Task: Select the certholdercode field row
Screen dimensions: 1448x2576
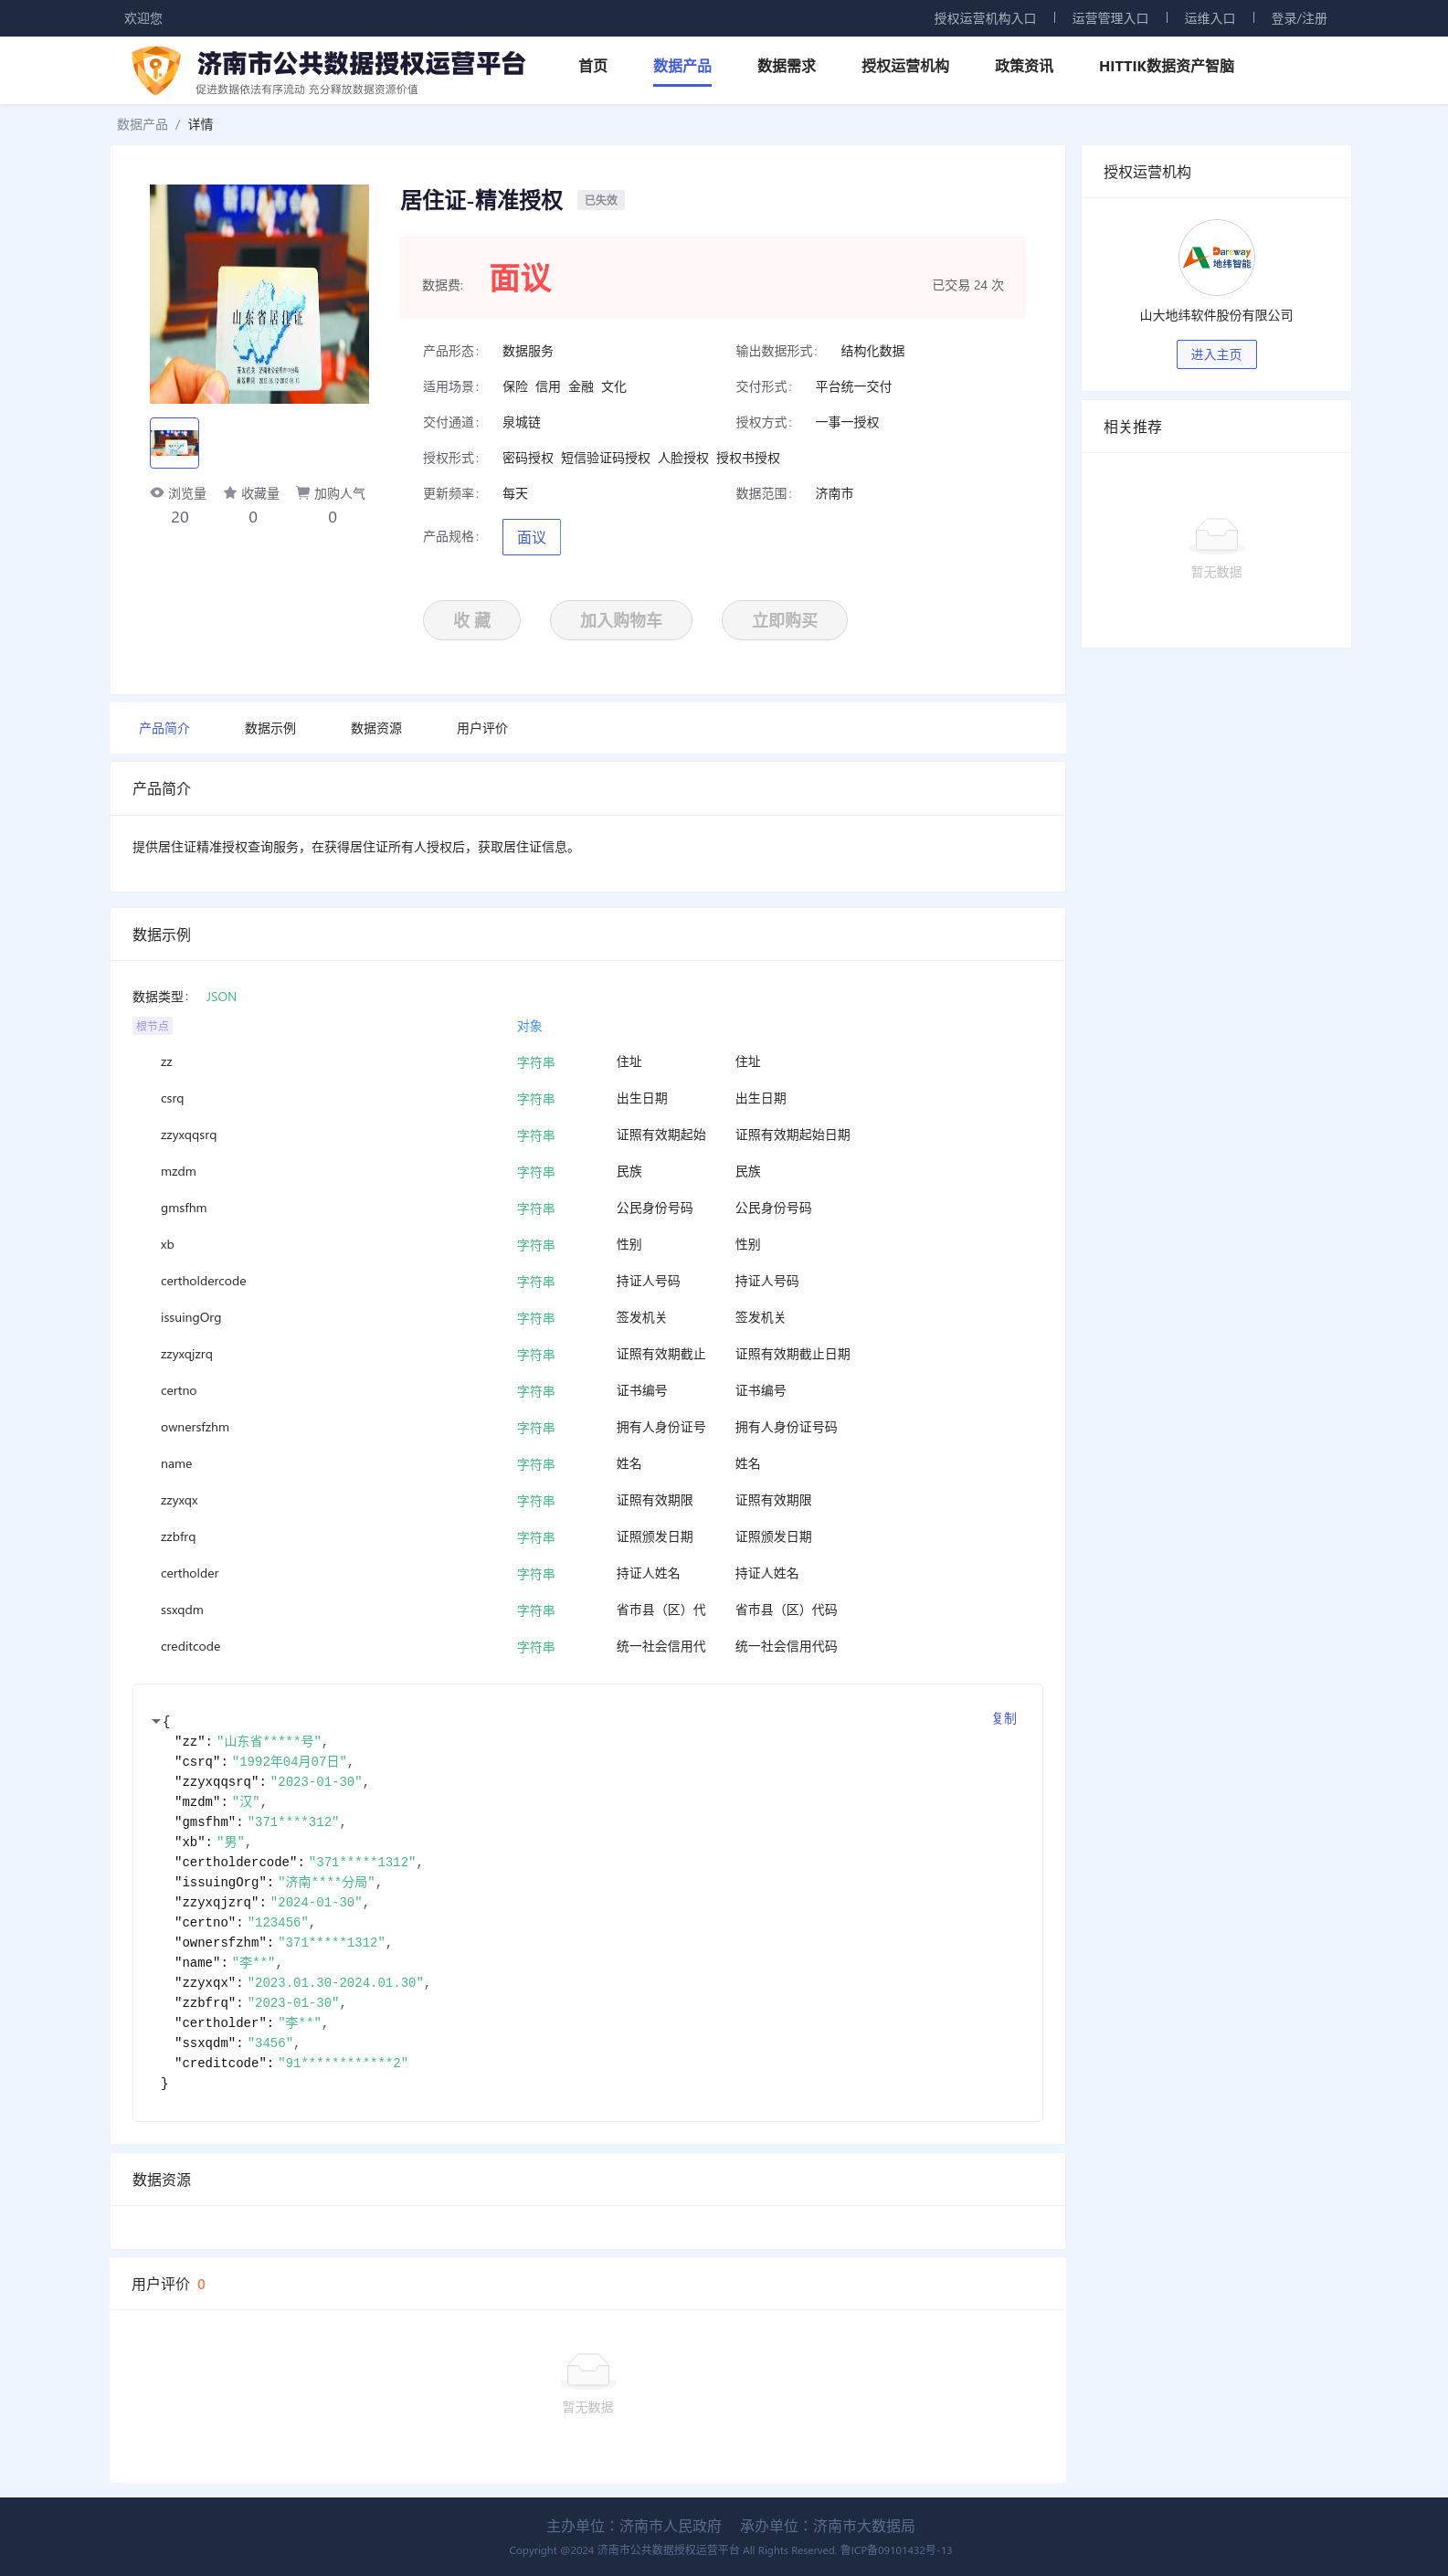Action: point(587,1281)
